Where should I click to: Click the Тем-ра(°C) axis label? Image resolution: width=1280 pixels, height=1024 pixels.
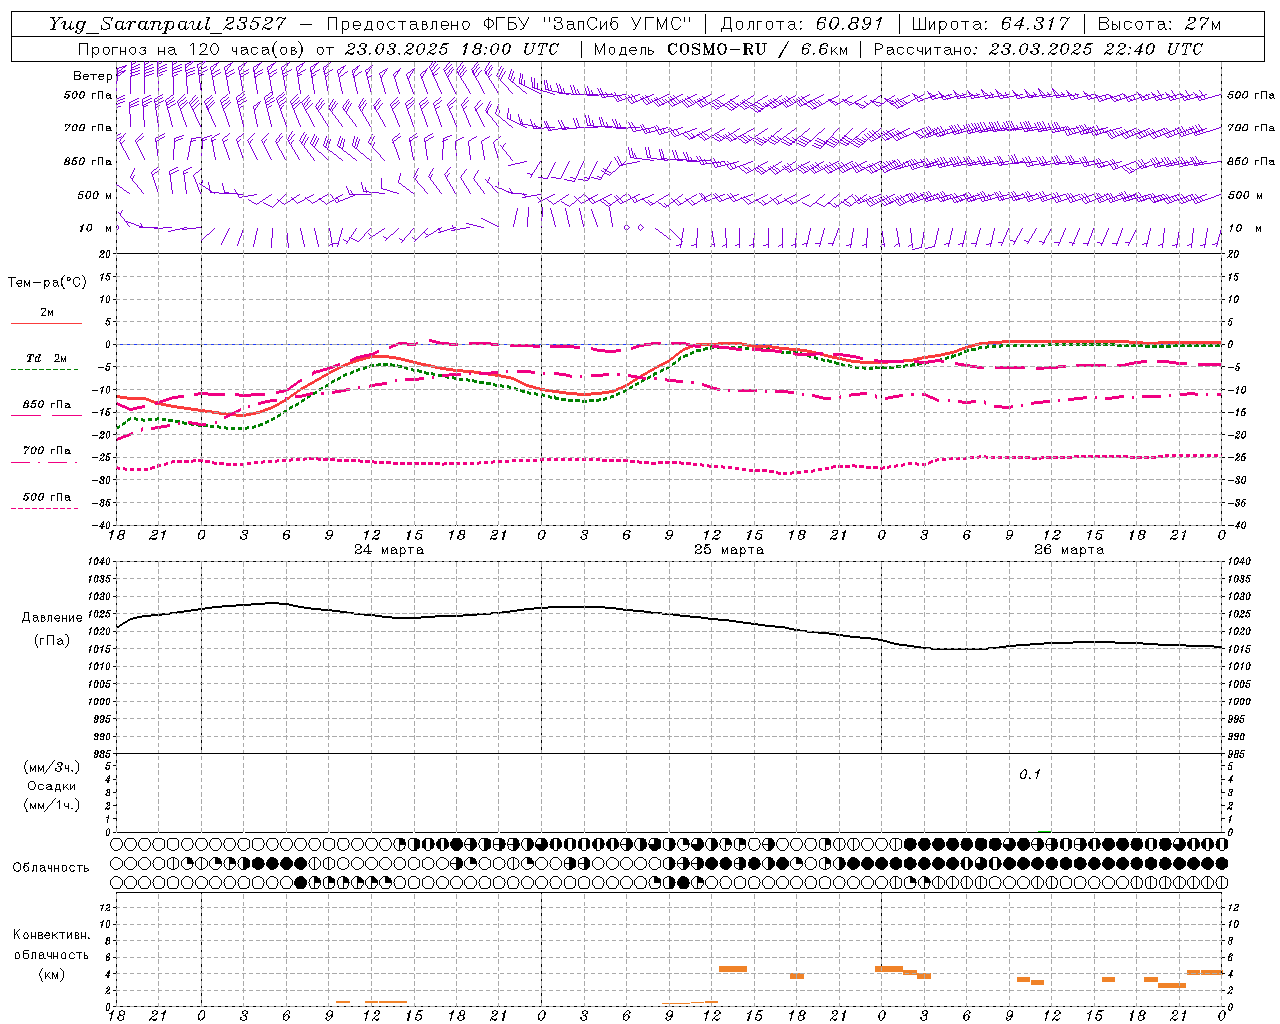(x=47, y=283)
